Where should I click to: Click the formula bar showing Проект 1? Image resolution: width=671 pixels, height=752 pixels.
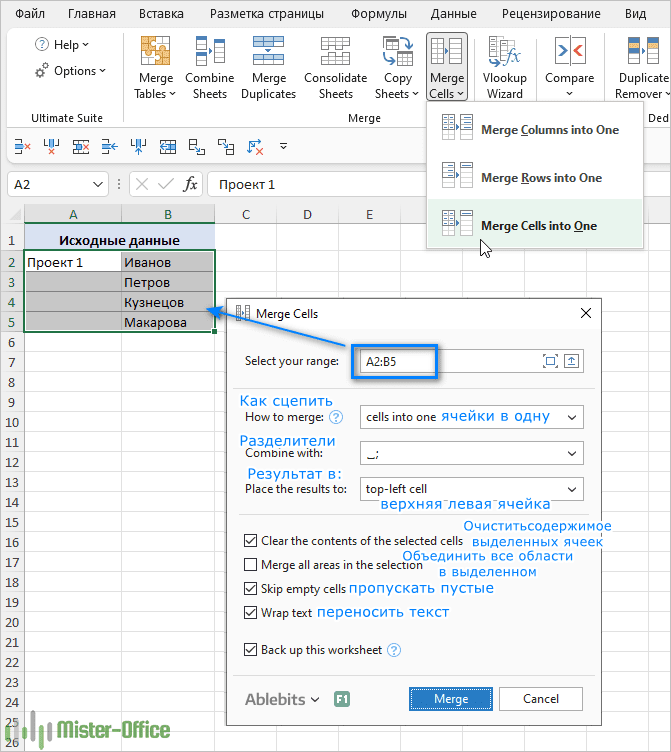317,184
